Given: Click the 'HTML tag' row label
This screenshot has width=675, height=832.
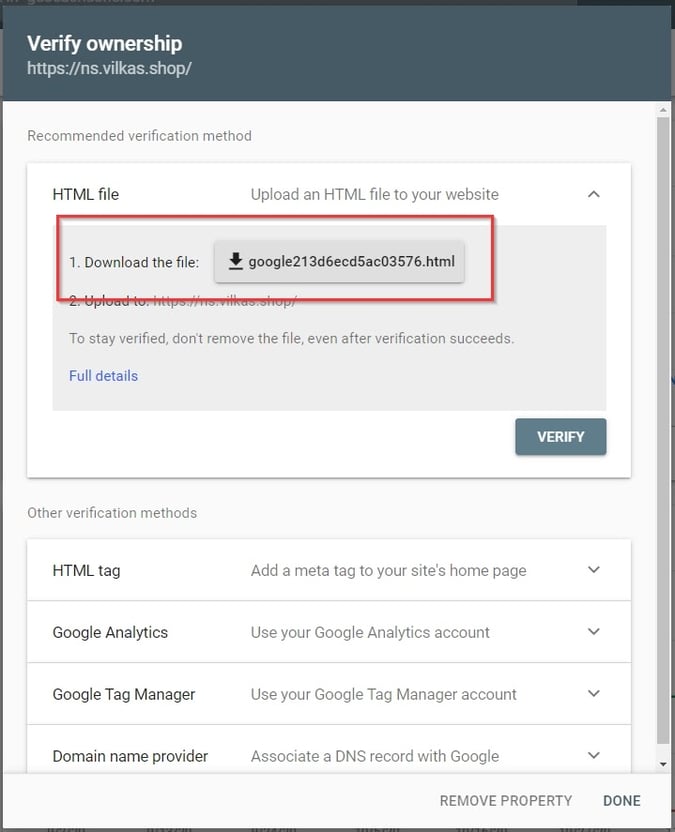Looking at the screenshot, I should coord(86,570).
